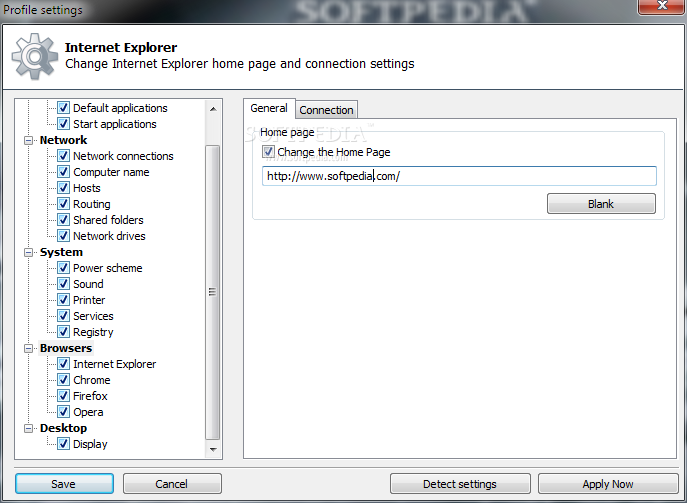687x503 pixels.
Task: Uncheck the Opera checkbox
Action: 64,412
